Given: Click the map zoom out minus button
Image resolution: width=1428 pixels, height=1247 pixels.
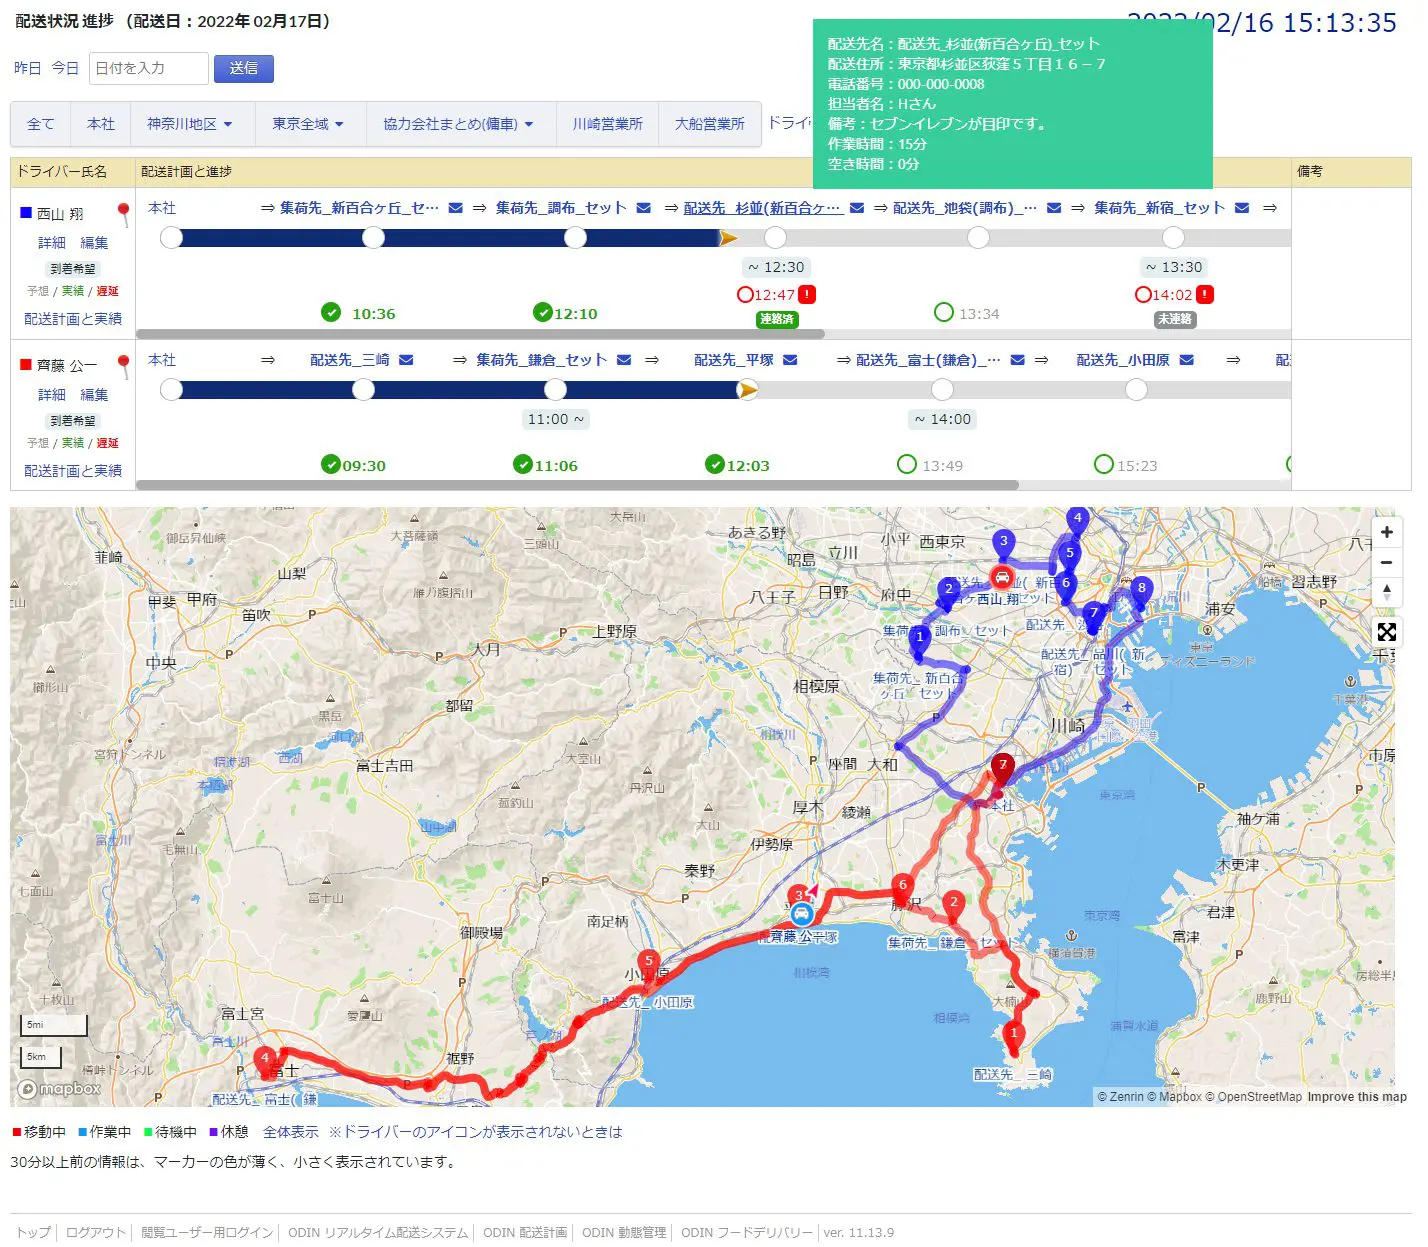Looking at the screenshot, I should click(x=1386, y=562).
